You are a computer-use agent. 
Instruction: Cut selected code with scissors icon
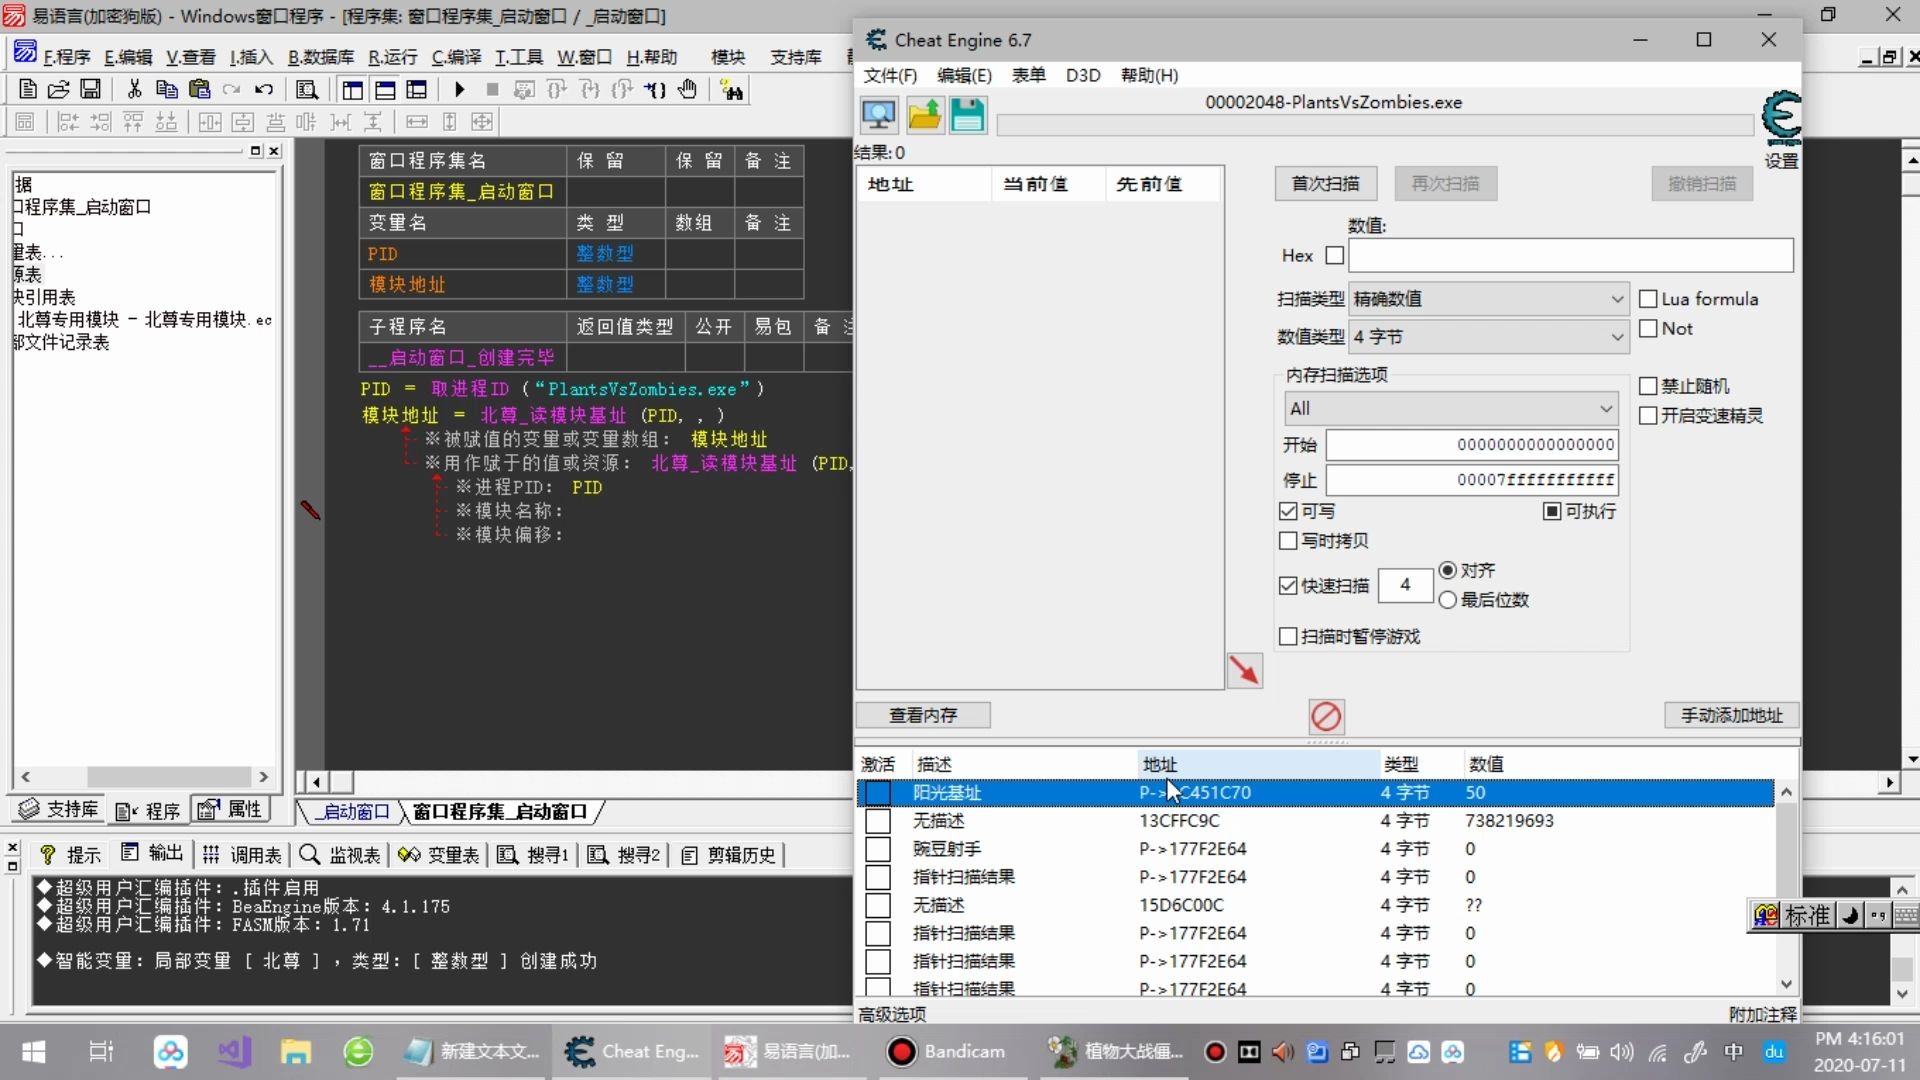point(134,89)
